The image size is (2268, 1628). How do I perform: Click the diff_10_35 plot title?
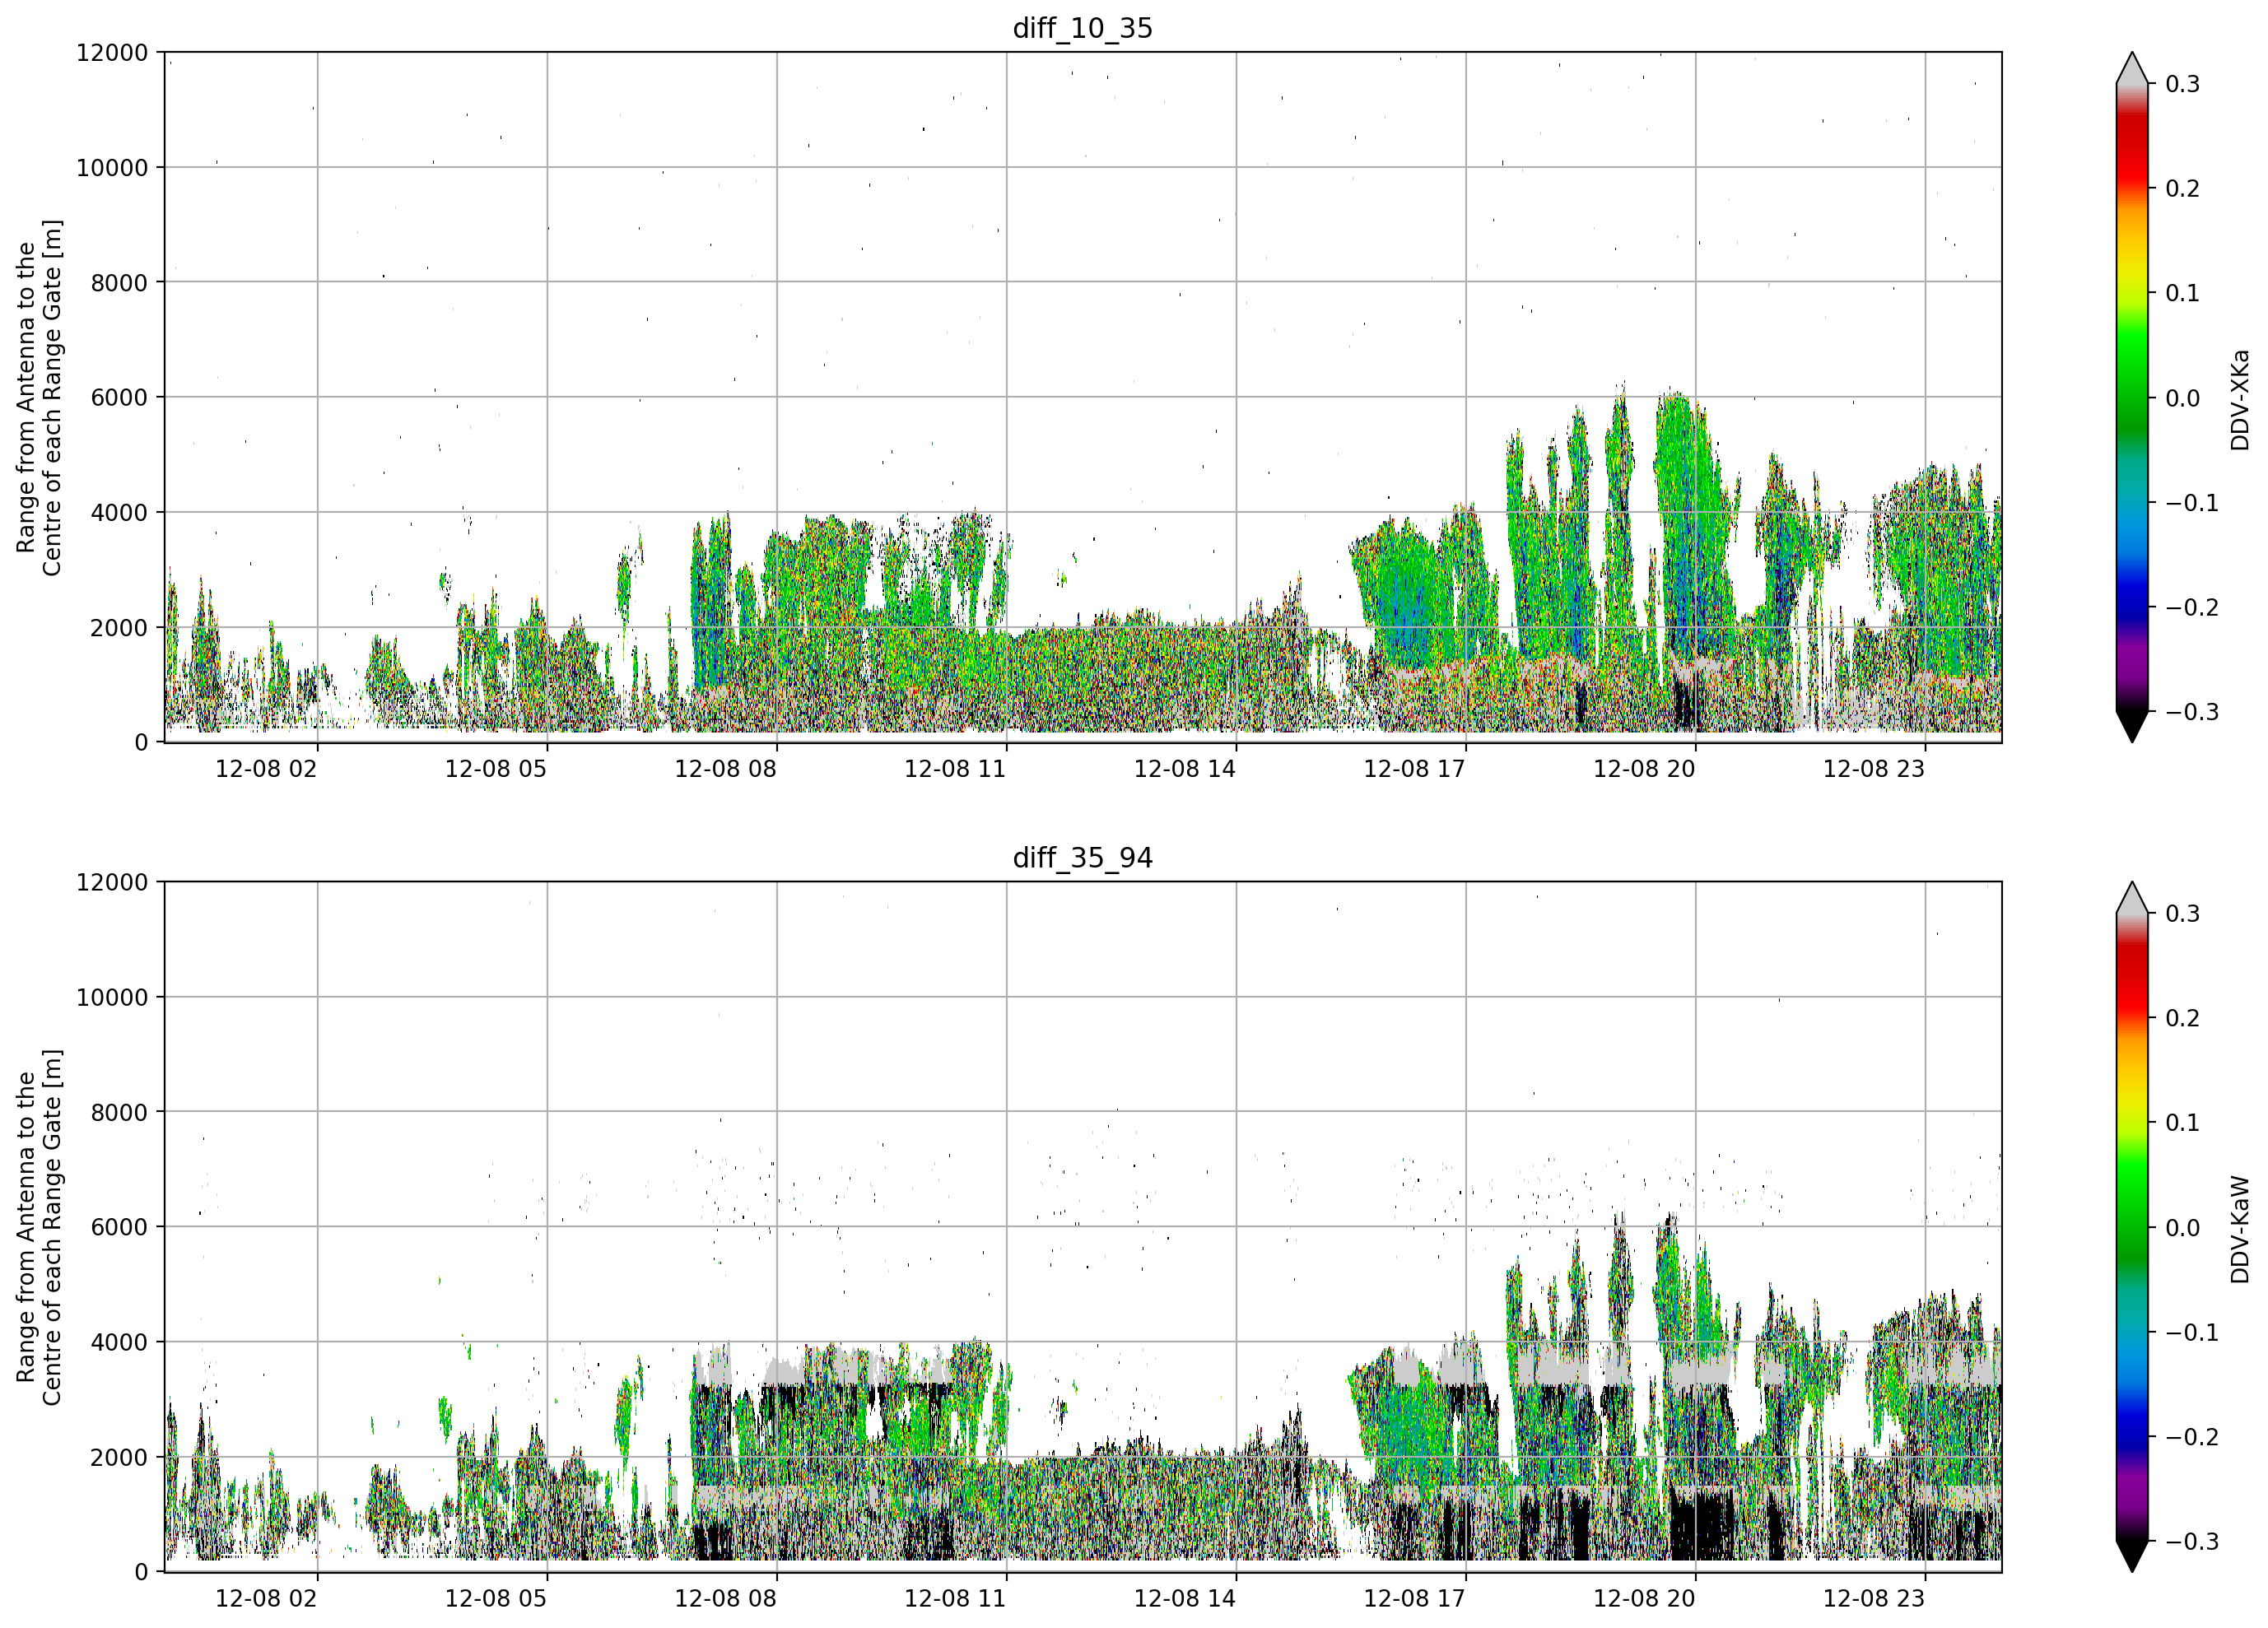[1082, 28]
